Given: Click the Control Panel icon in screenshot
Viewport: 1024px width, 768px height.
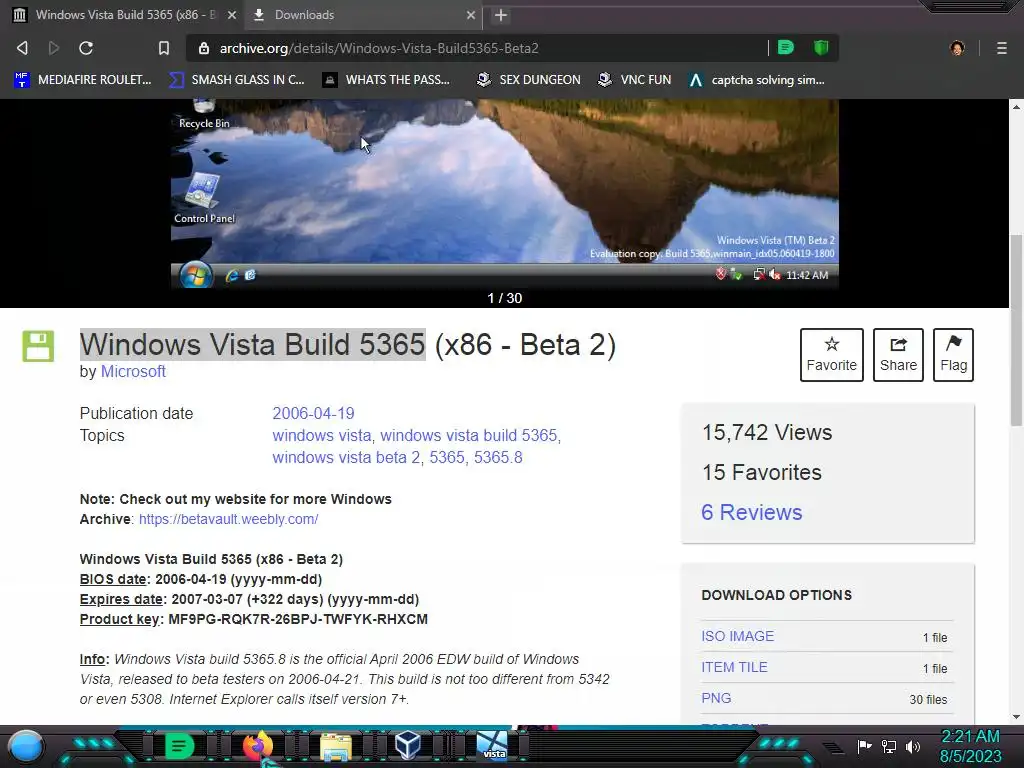Looking at the screenshot, I should point(204,199).
